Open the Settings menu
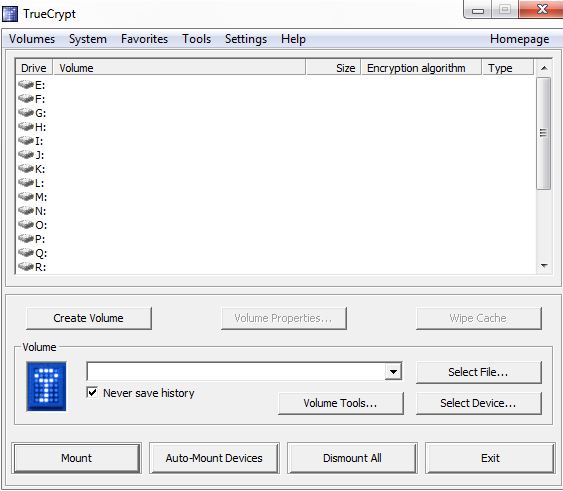The width and height of the screenshot is (563, 491). [246, 39]
